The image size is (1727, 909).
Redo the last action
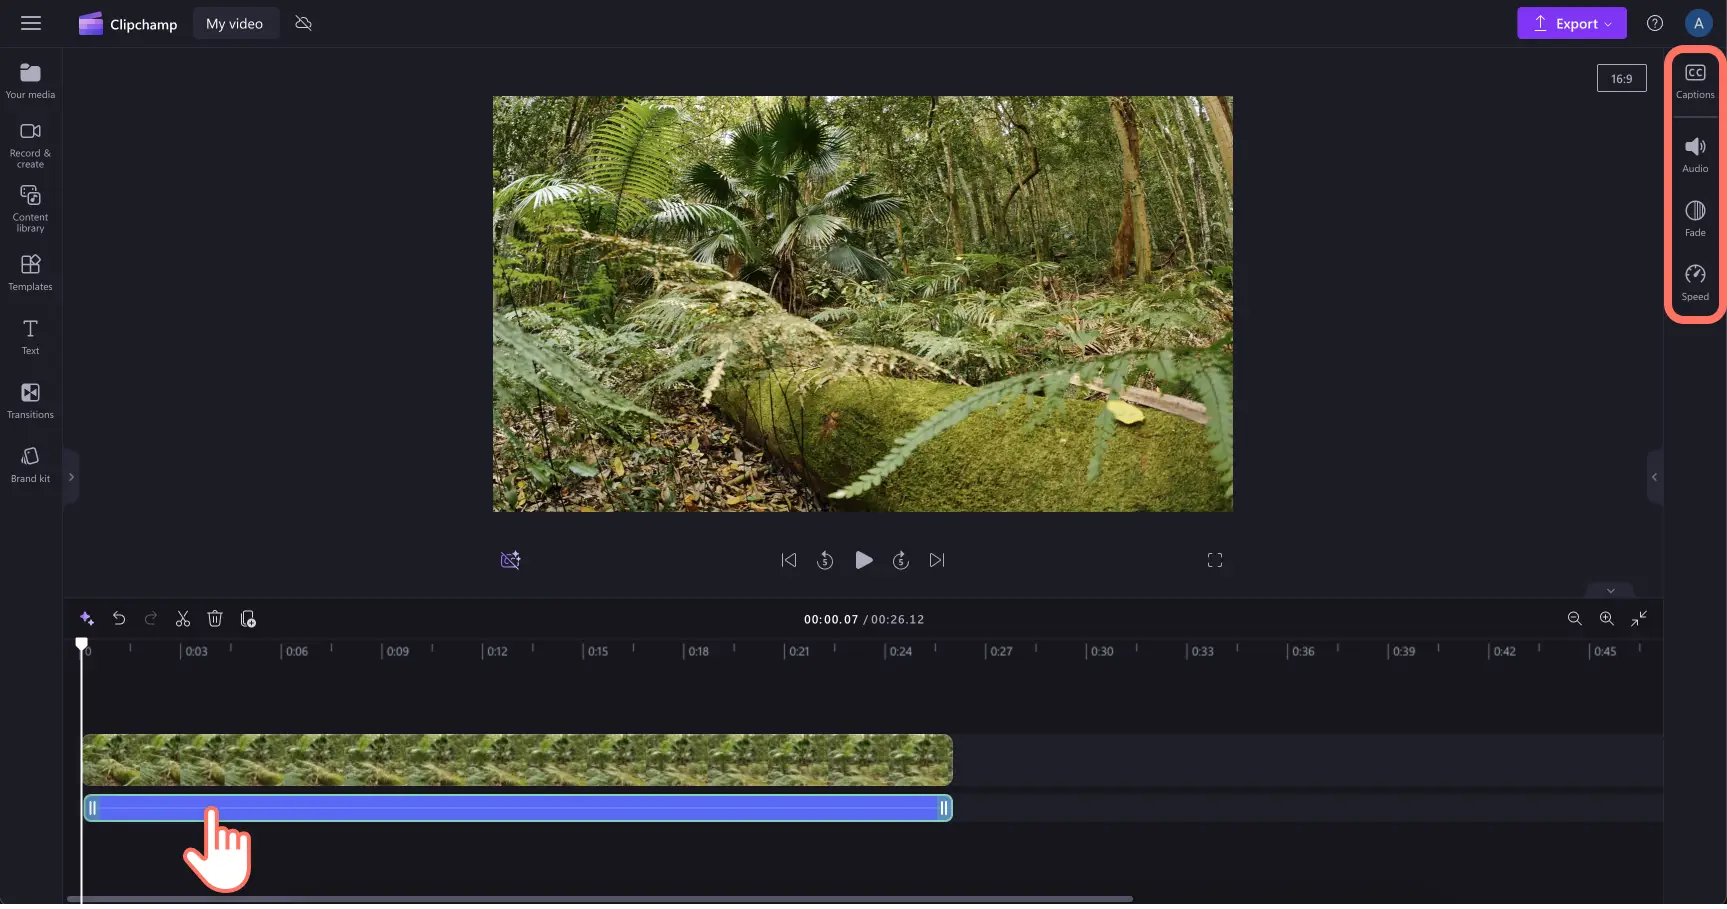[151, 619]
